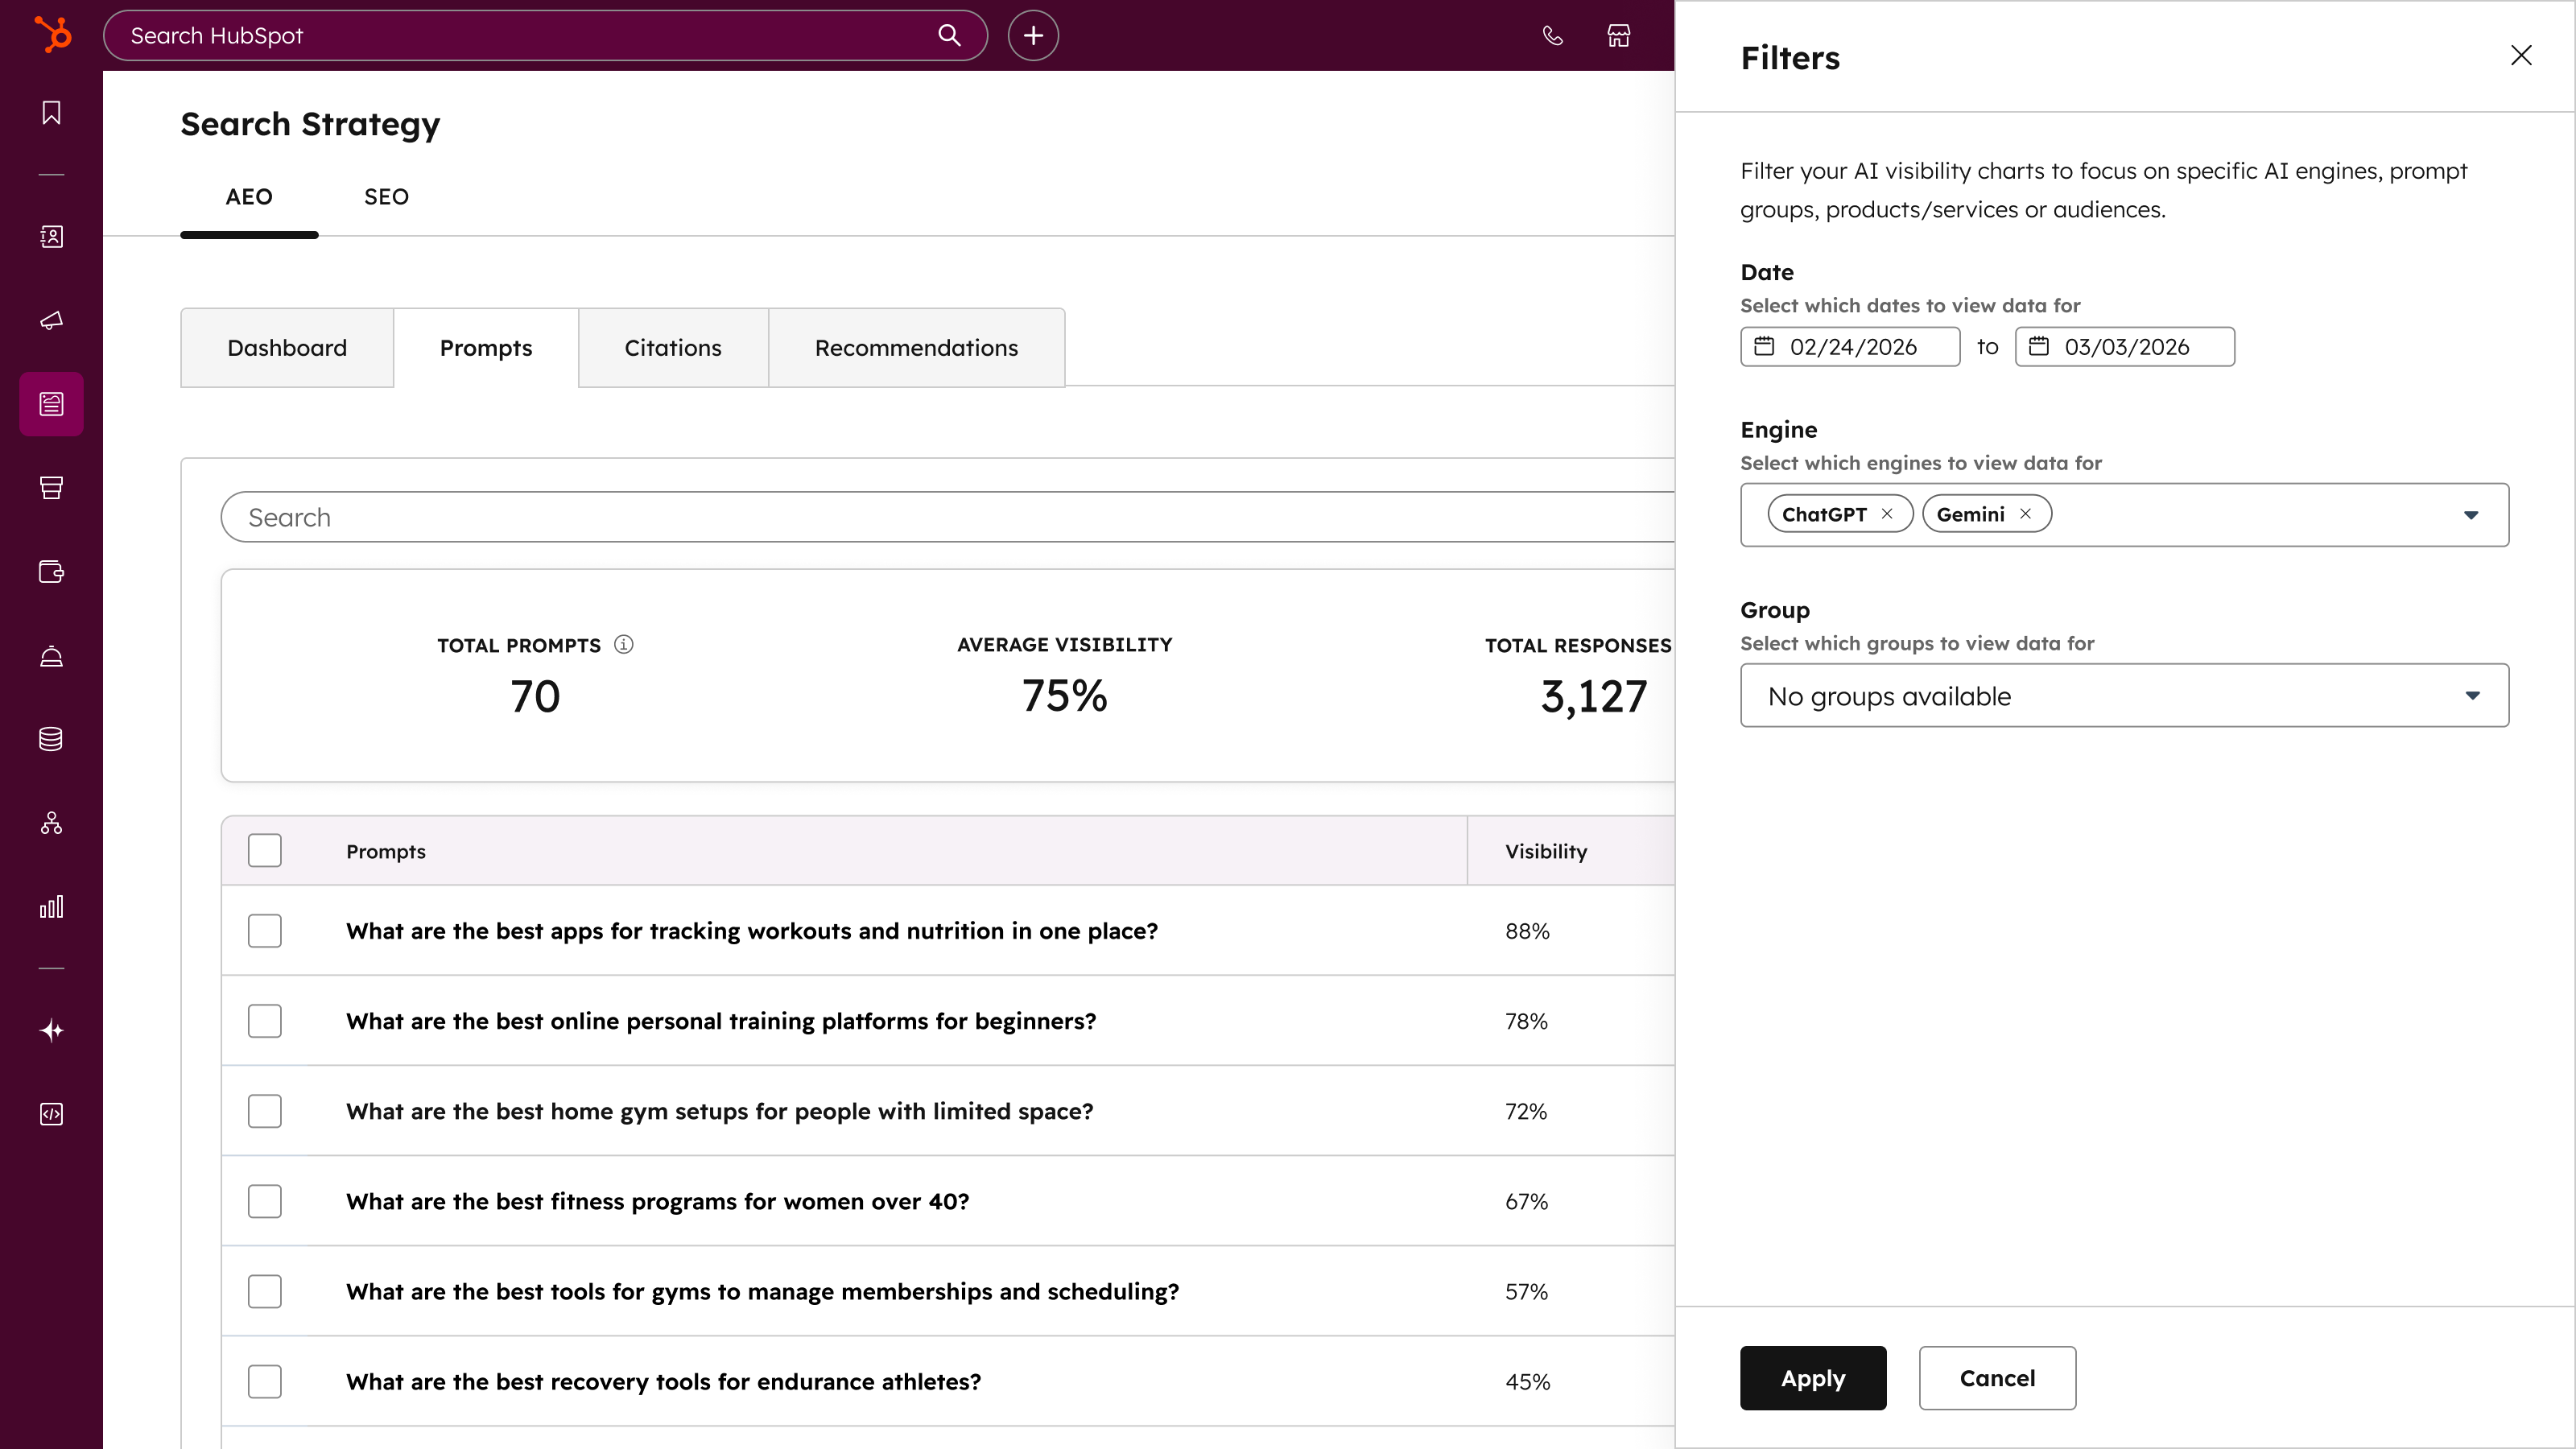
Task: Open the Marketplace icon in the top bar
Action: pos(1618,35)
